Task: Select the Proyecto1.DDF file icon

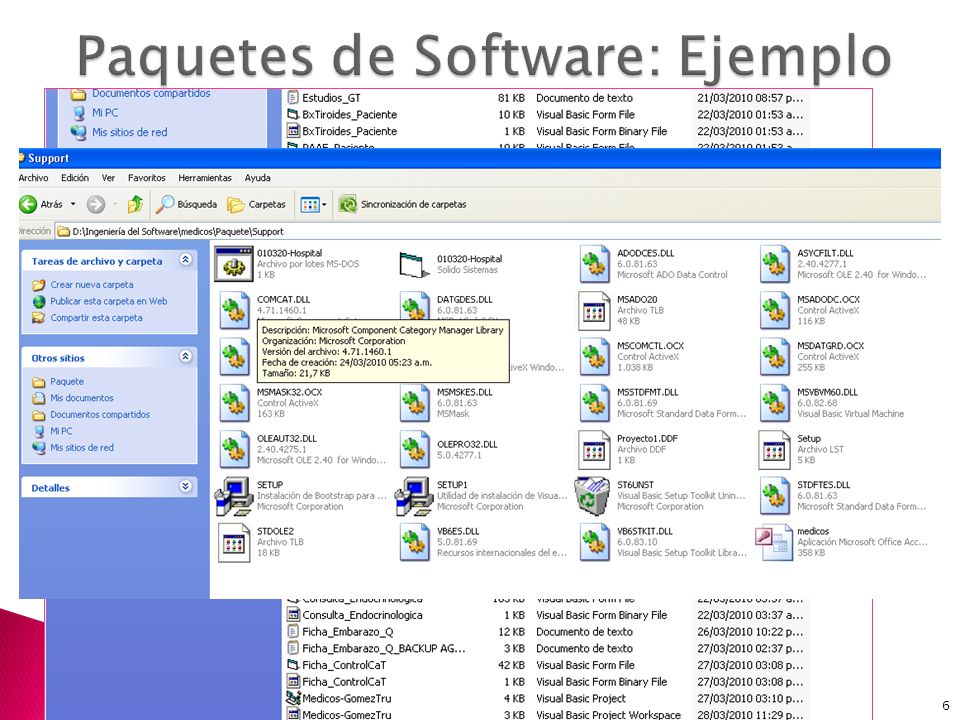Action: pos(594,449)
